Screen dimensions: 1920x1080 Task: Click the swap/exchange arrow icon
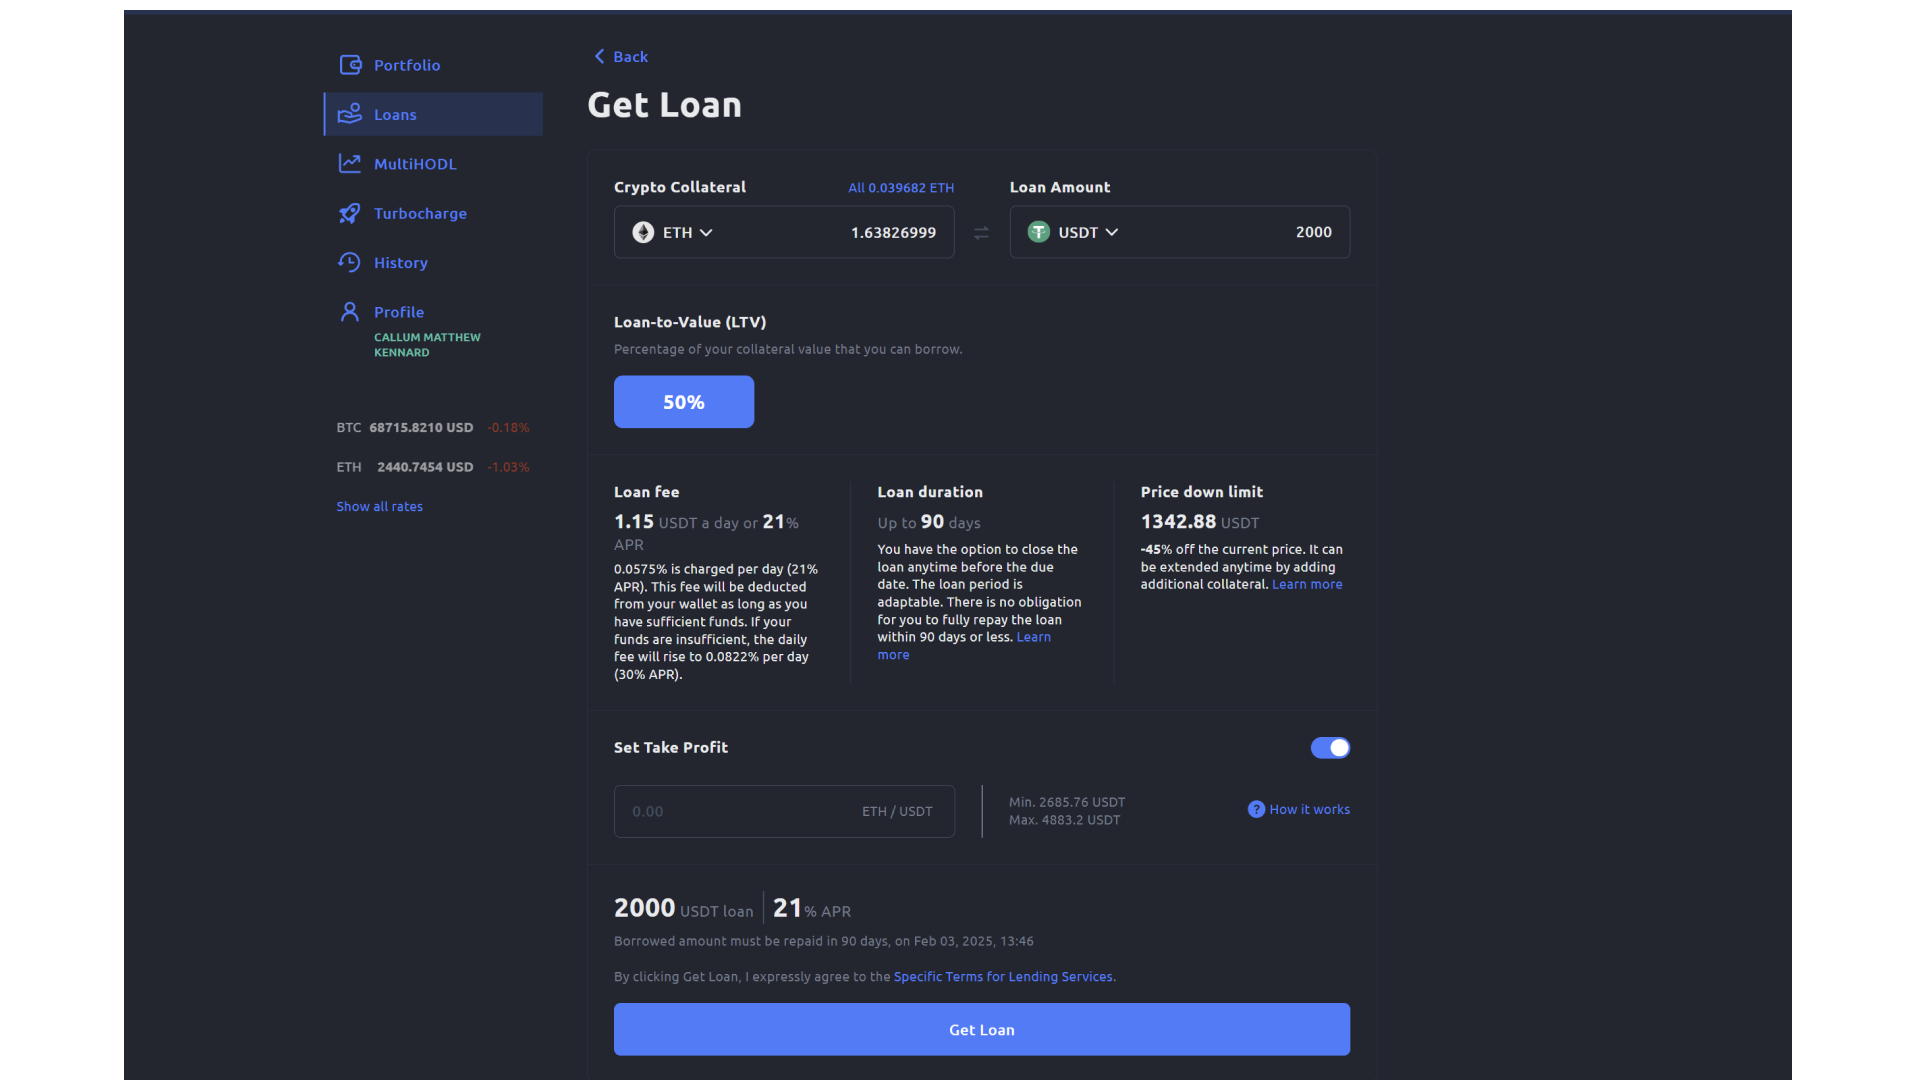(981, 232)
